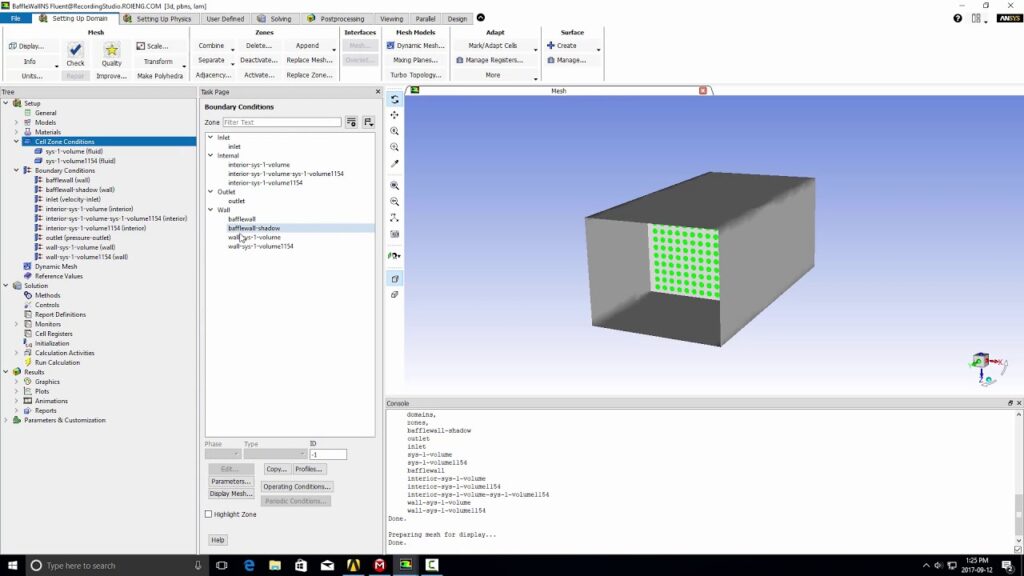1024x576 pixels.
Task: Enable the Highlight Zone checkbox
Action: click(209, 513)
